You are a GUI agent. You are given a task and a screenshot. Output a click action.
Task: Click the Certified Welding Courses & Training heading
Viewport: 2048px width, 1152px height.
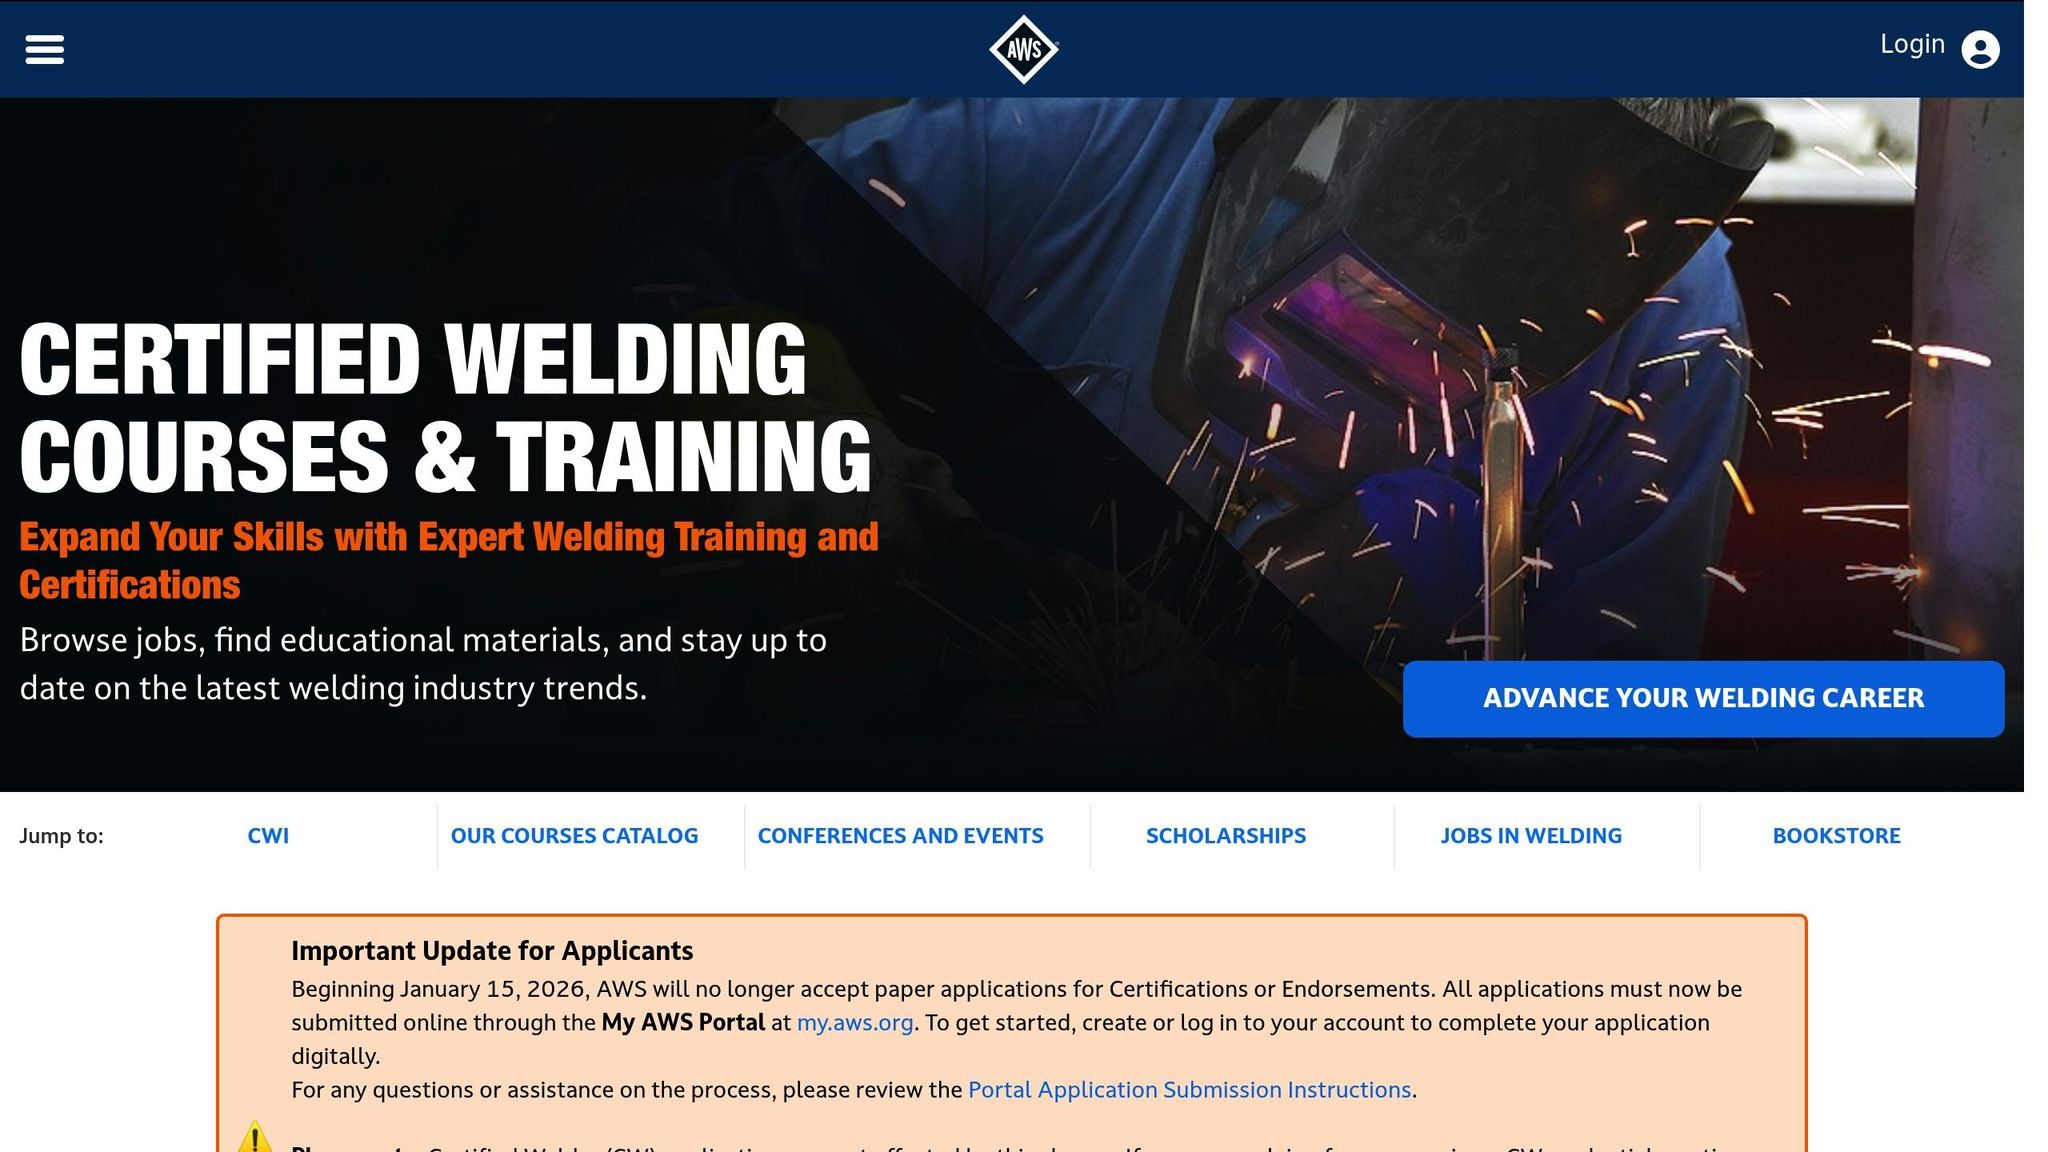(445, 408)
